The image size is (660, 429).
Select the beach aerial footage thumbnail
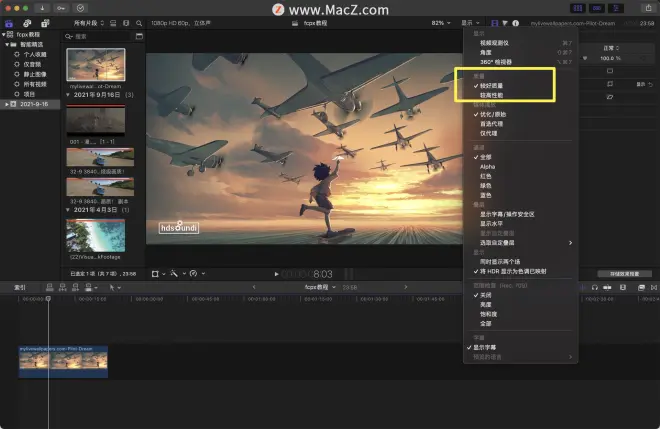[x=96, y=235]
